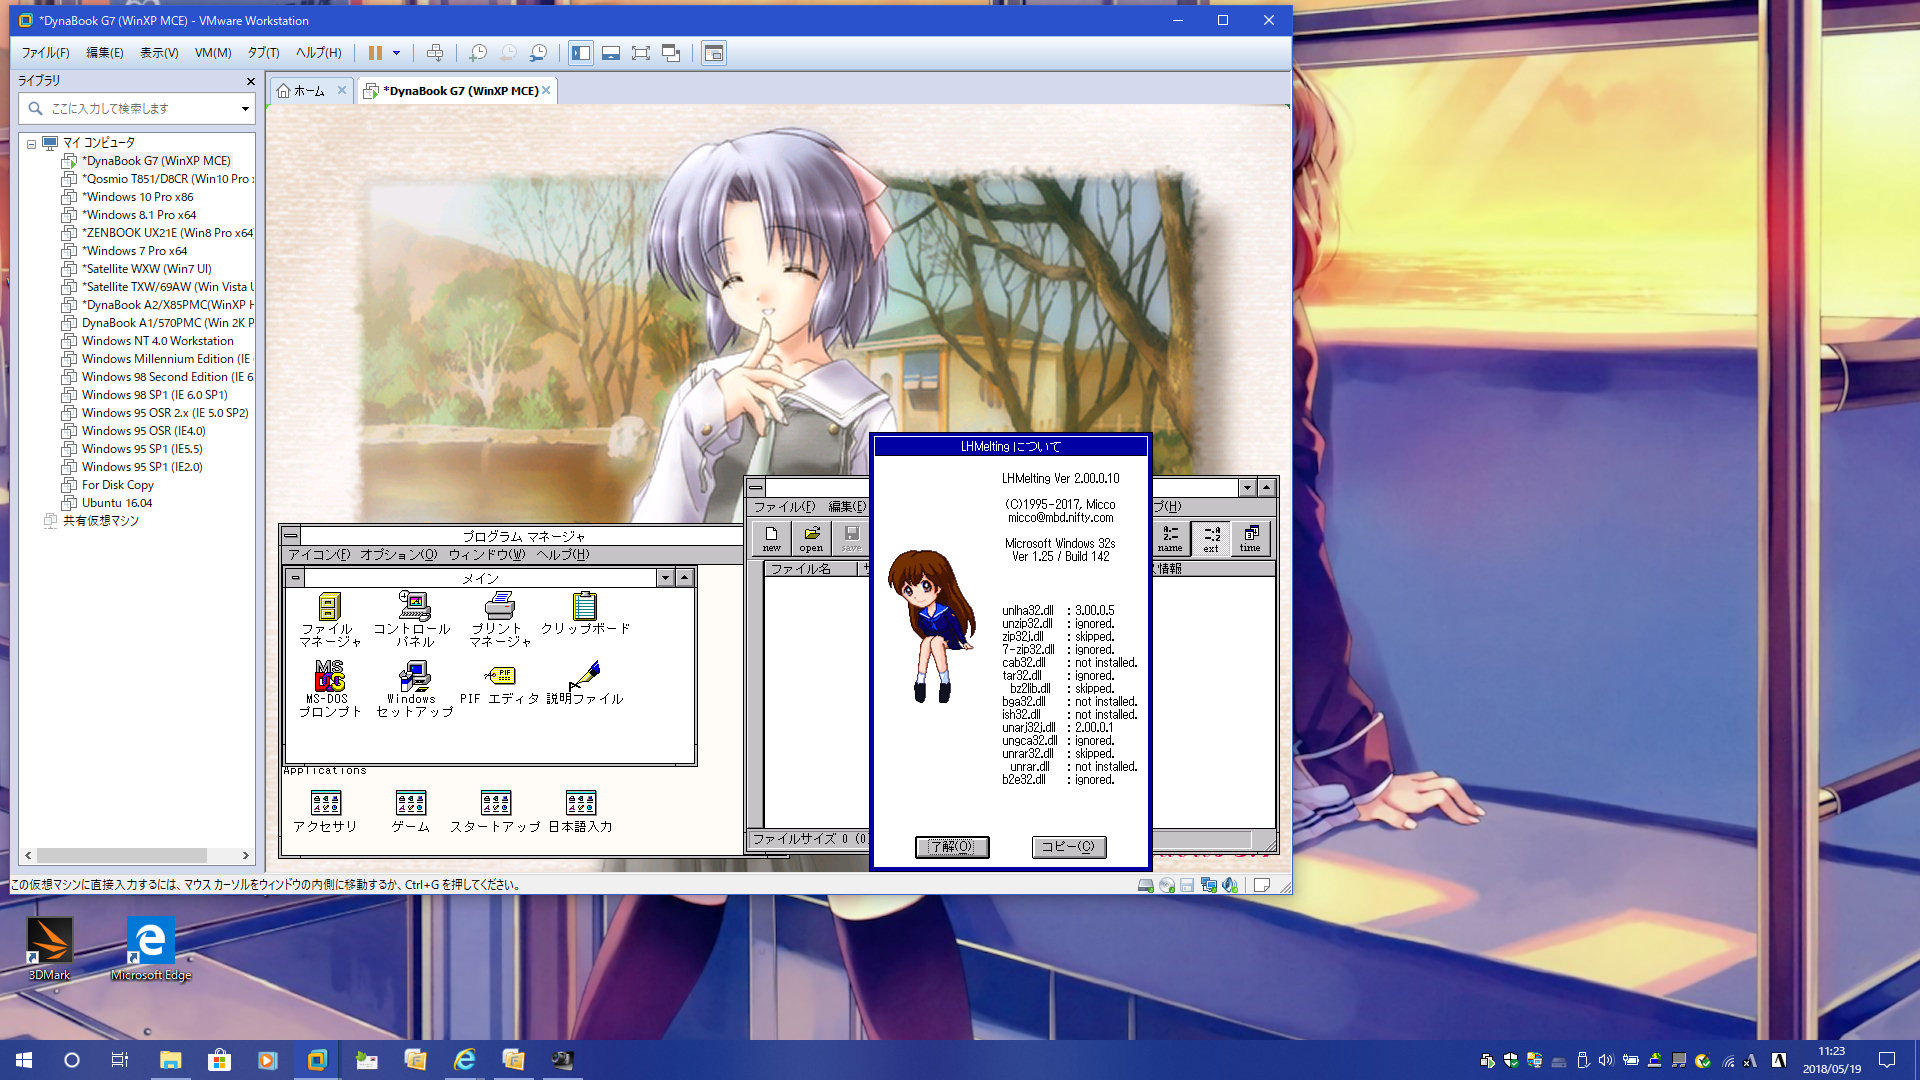Select 共有仮想マシン in library tree
This screenshot has height=1080, width=1920.
[100, 521]
